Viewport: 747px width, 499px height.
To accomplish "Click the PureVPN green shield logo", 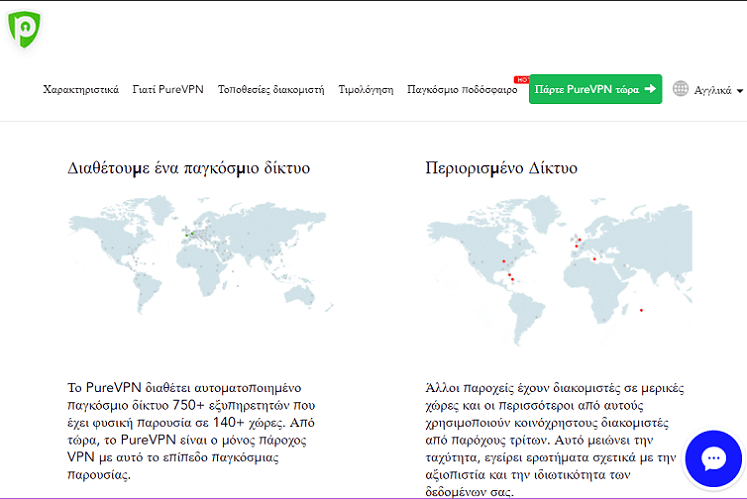I will coord(24,30).
